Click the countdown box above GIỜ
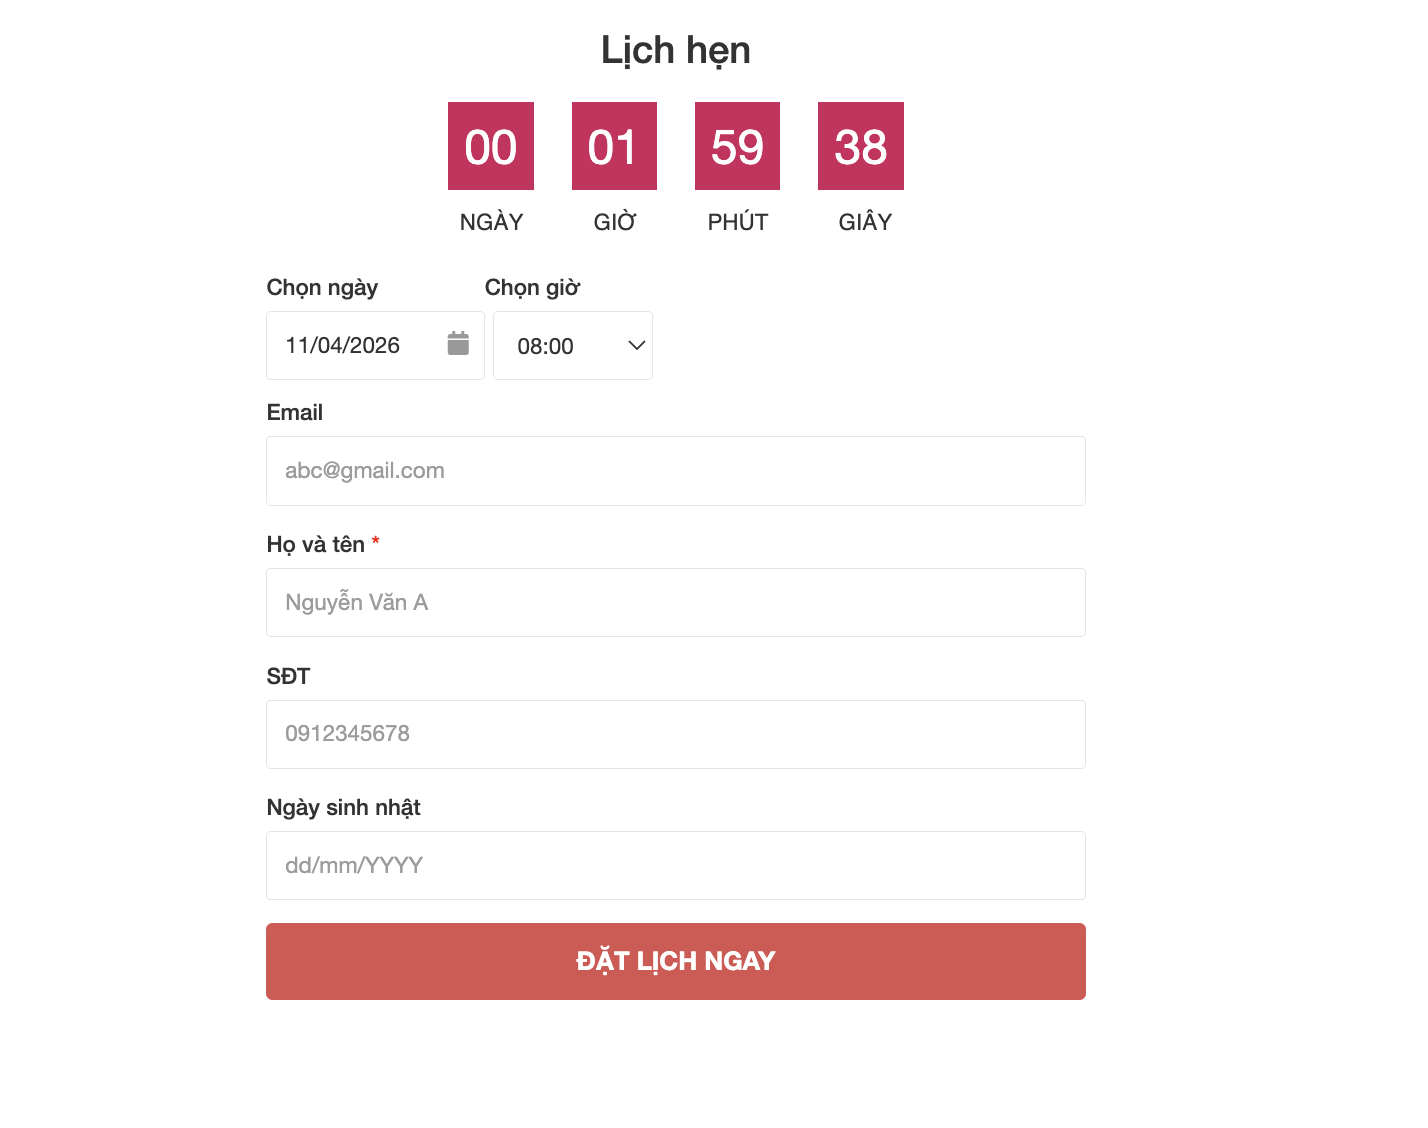1428x1128 pixels. coord(614,146)
